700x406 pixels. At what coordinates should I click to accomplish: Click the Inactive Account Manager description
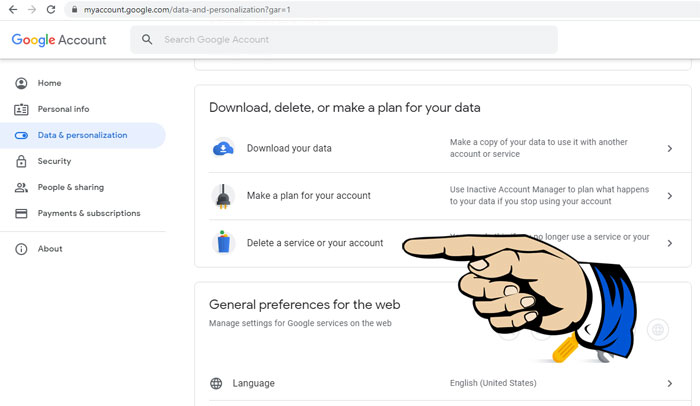pos(549,195)
